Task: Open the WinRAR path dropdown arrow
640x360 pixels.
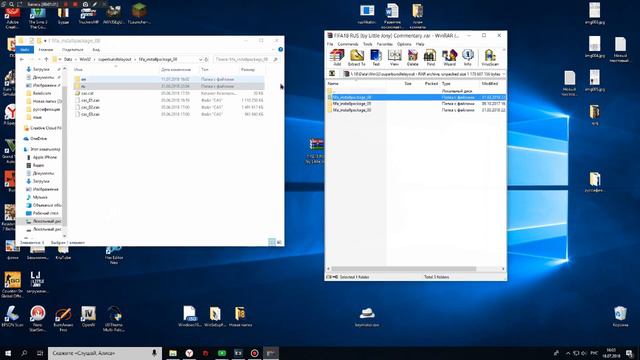Action: click(x=504, y=74)
